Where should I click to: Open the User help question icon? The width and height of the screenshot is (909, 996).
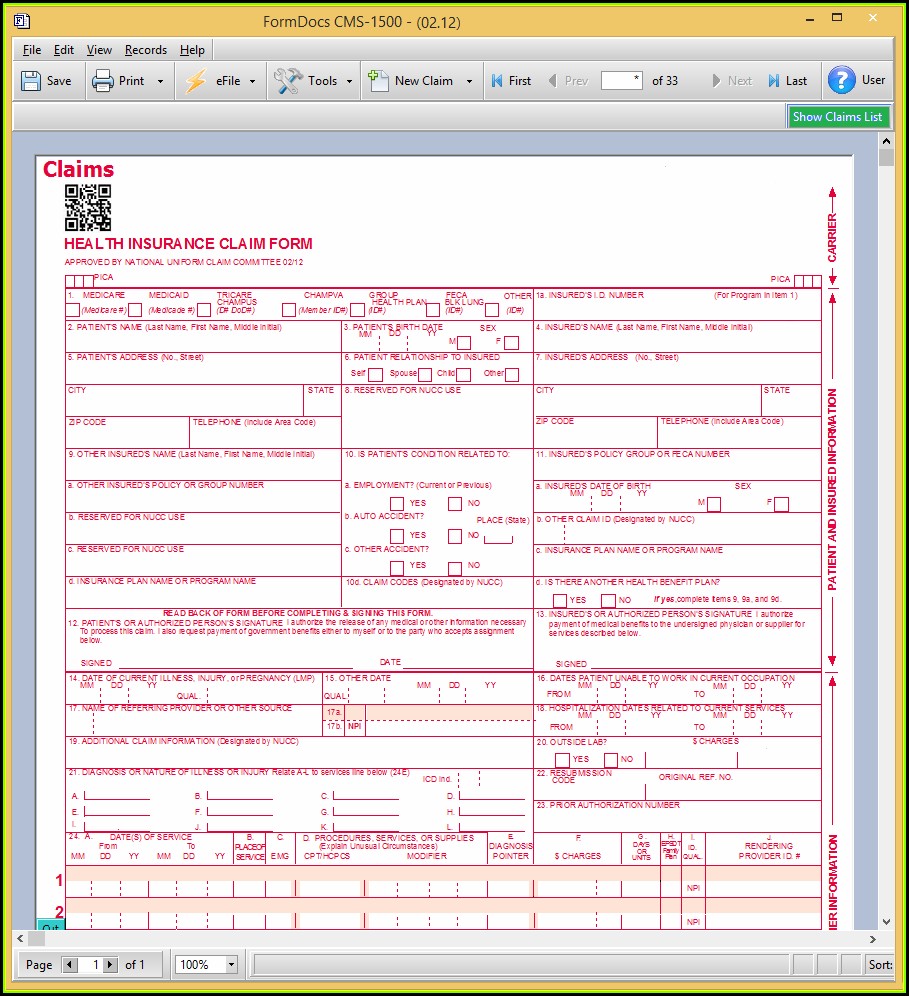842,80
